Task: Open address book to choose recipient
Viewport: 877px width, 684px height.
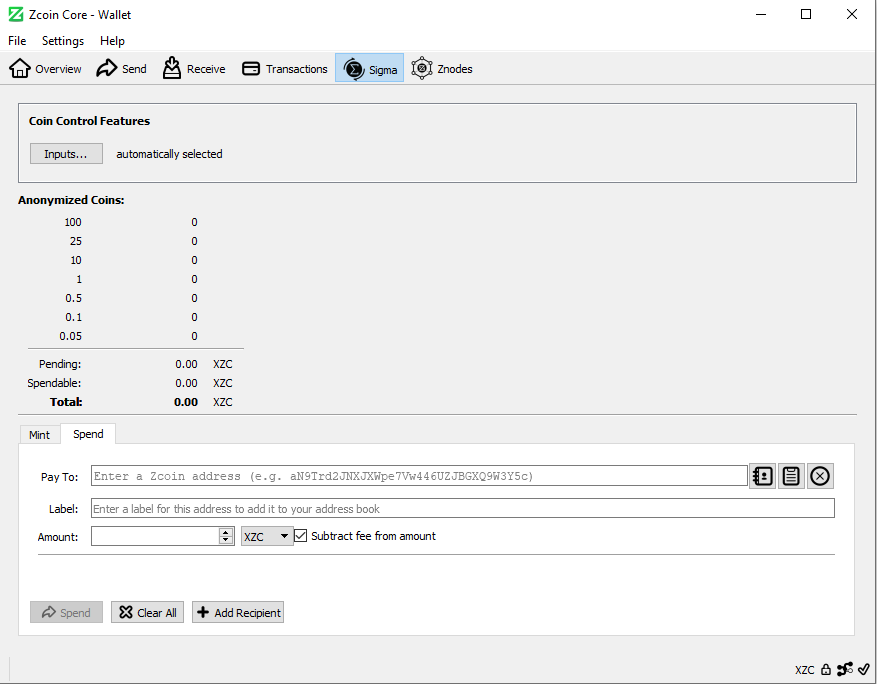Action: click(x=762, y=476)
